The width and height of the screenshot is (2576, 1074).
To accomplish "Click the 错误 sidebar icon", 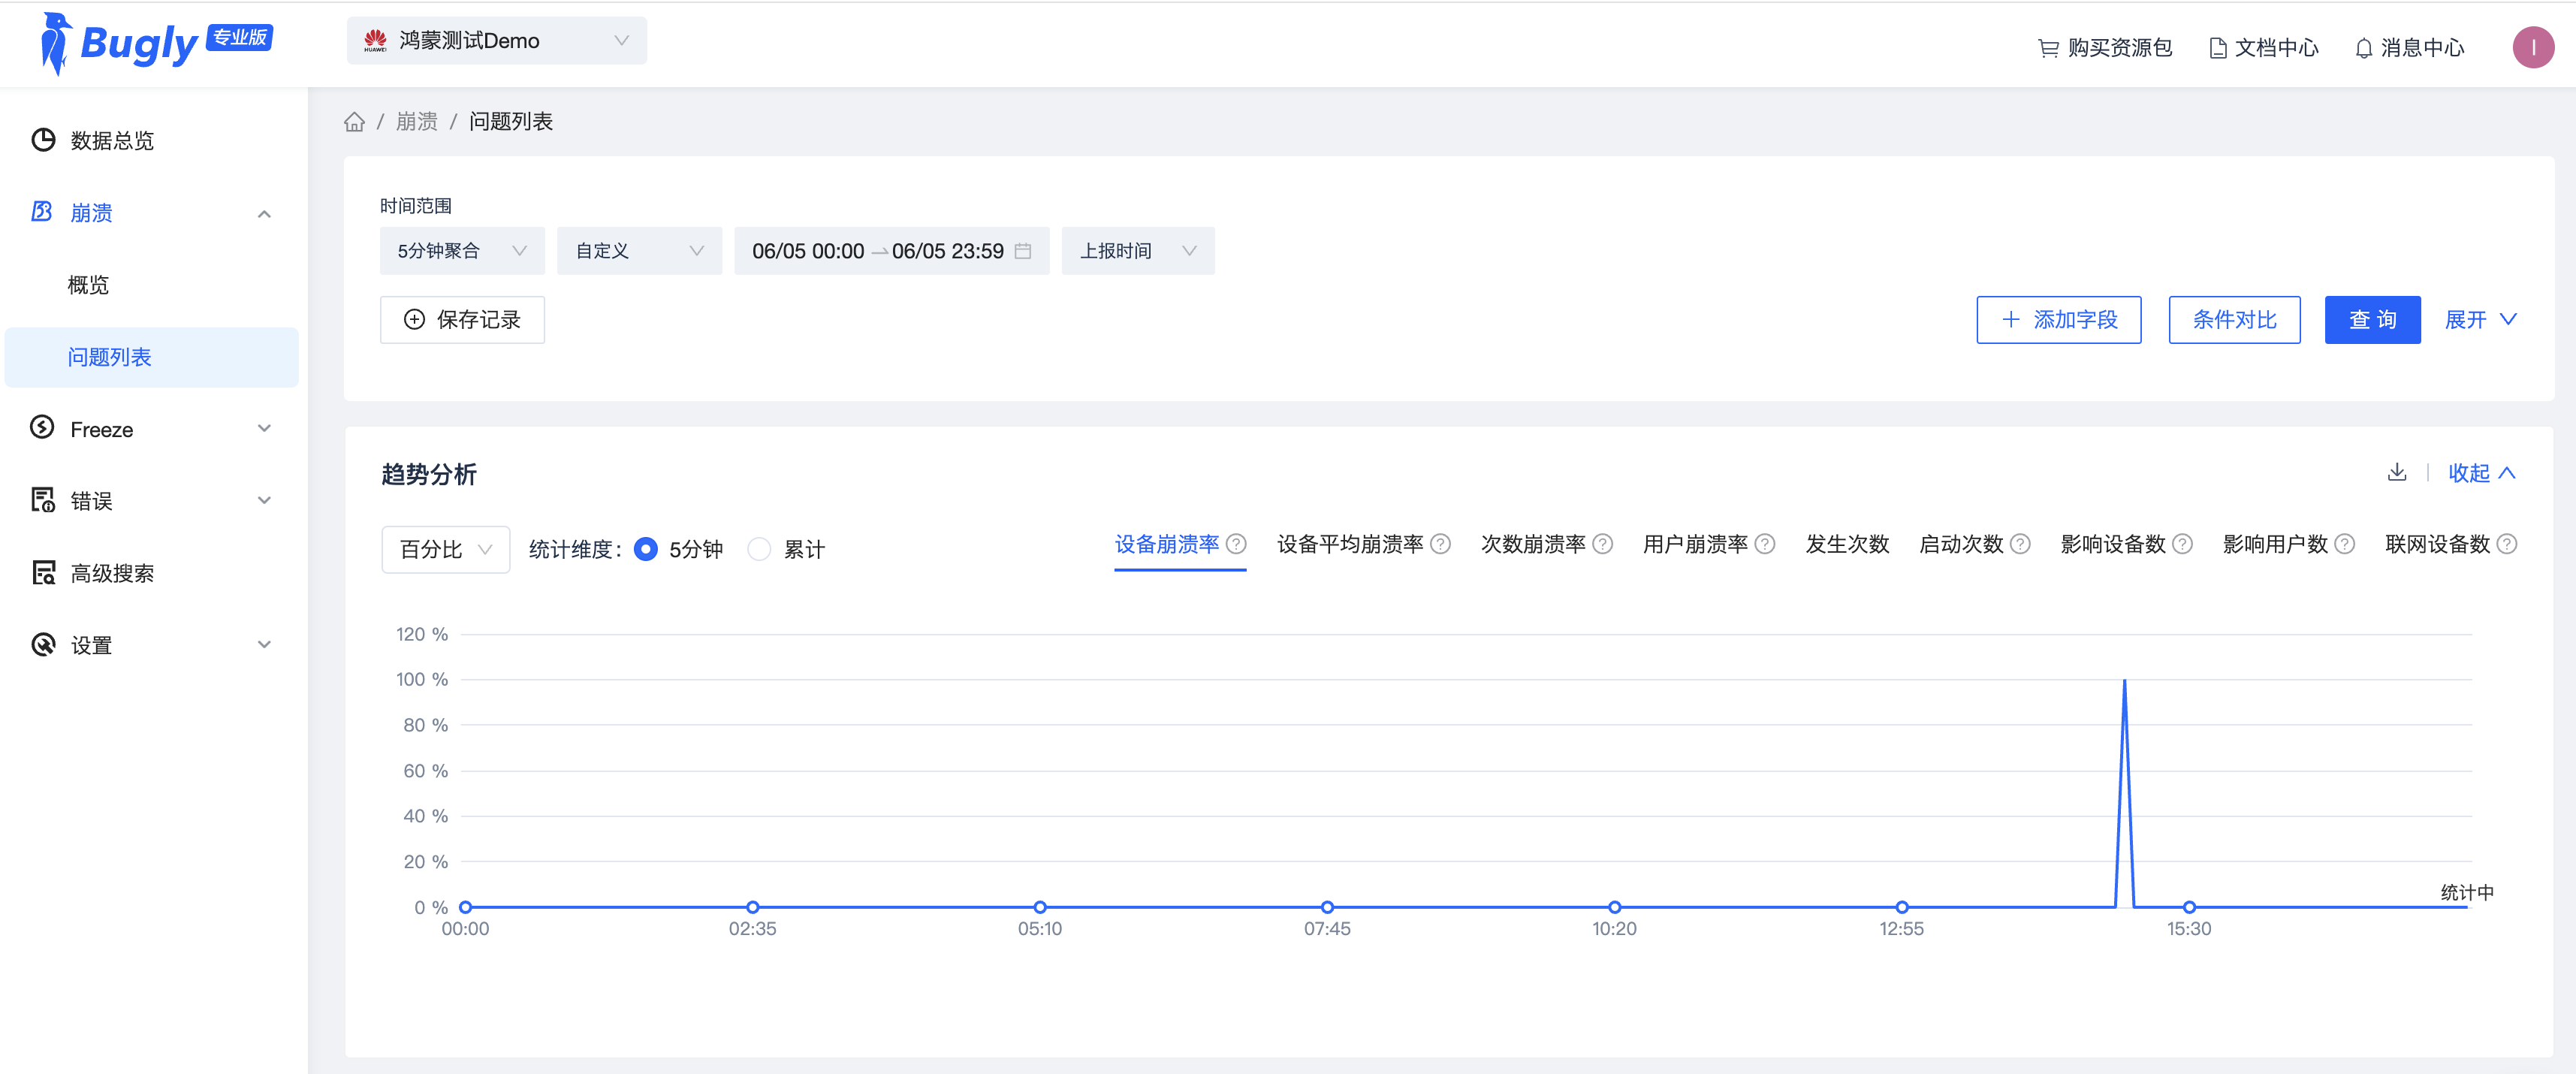I will [43, 500].
